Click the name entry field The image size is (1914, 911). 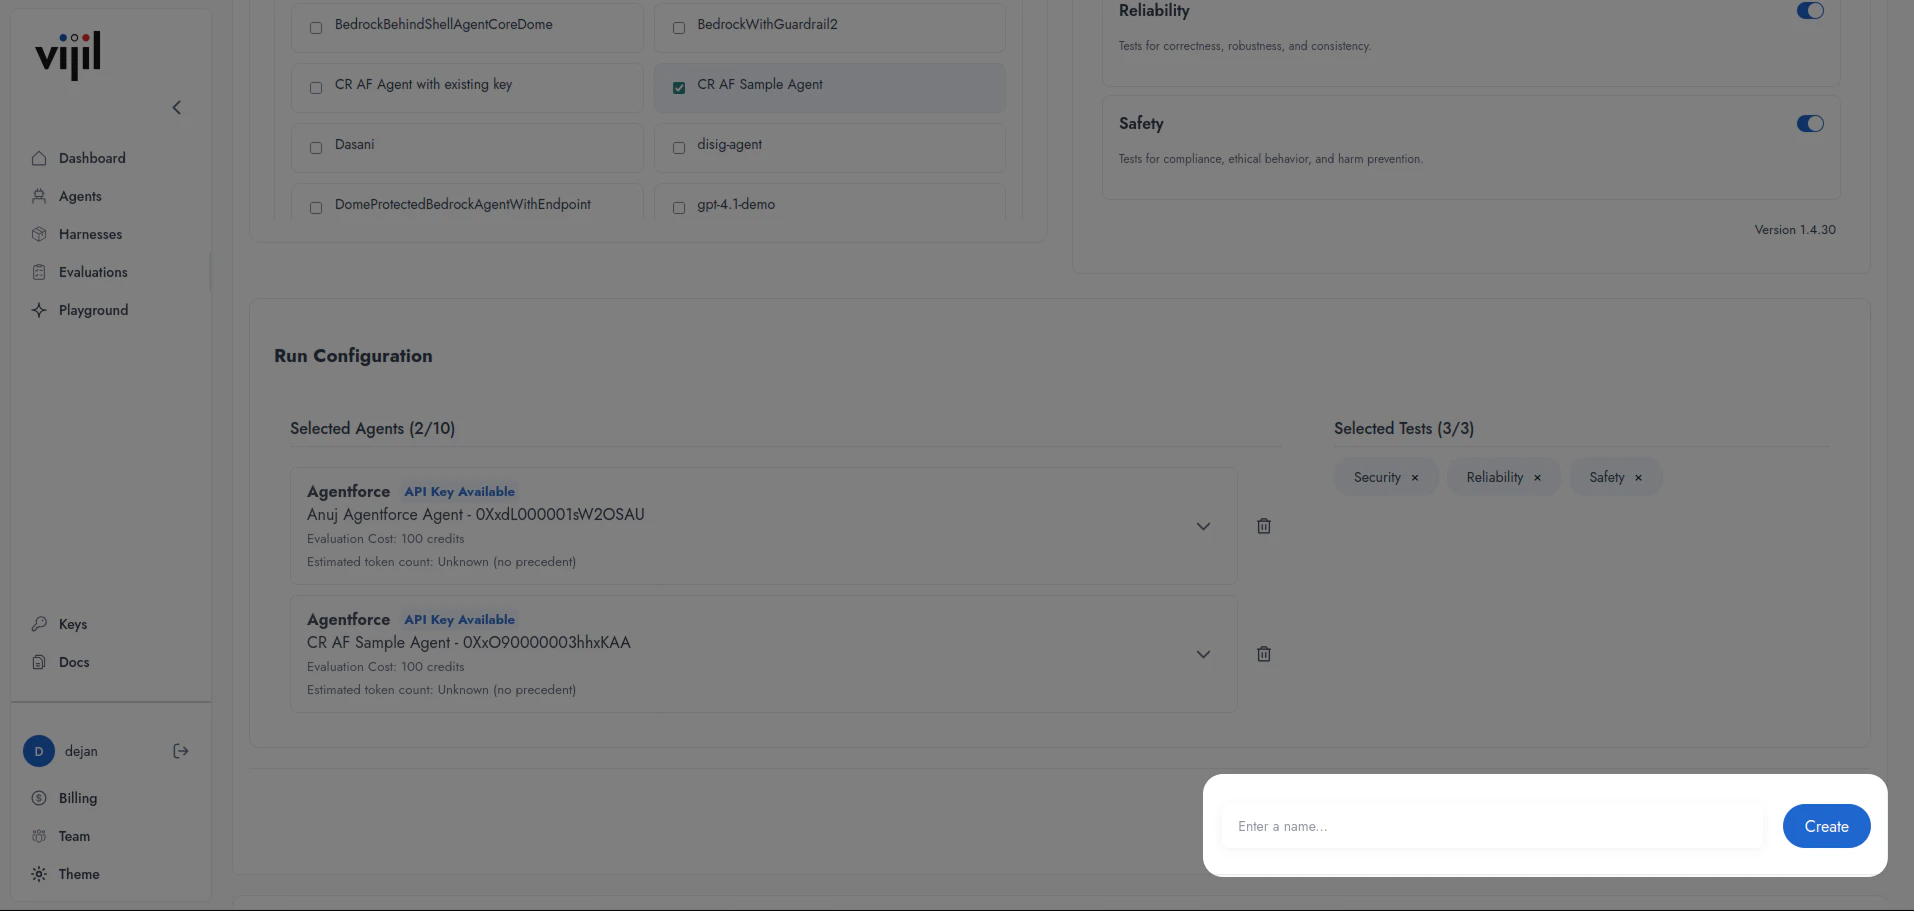1490,826
